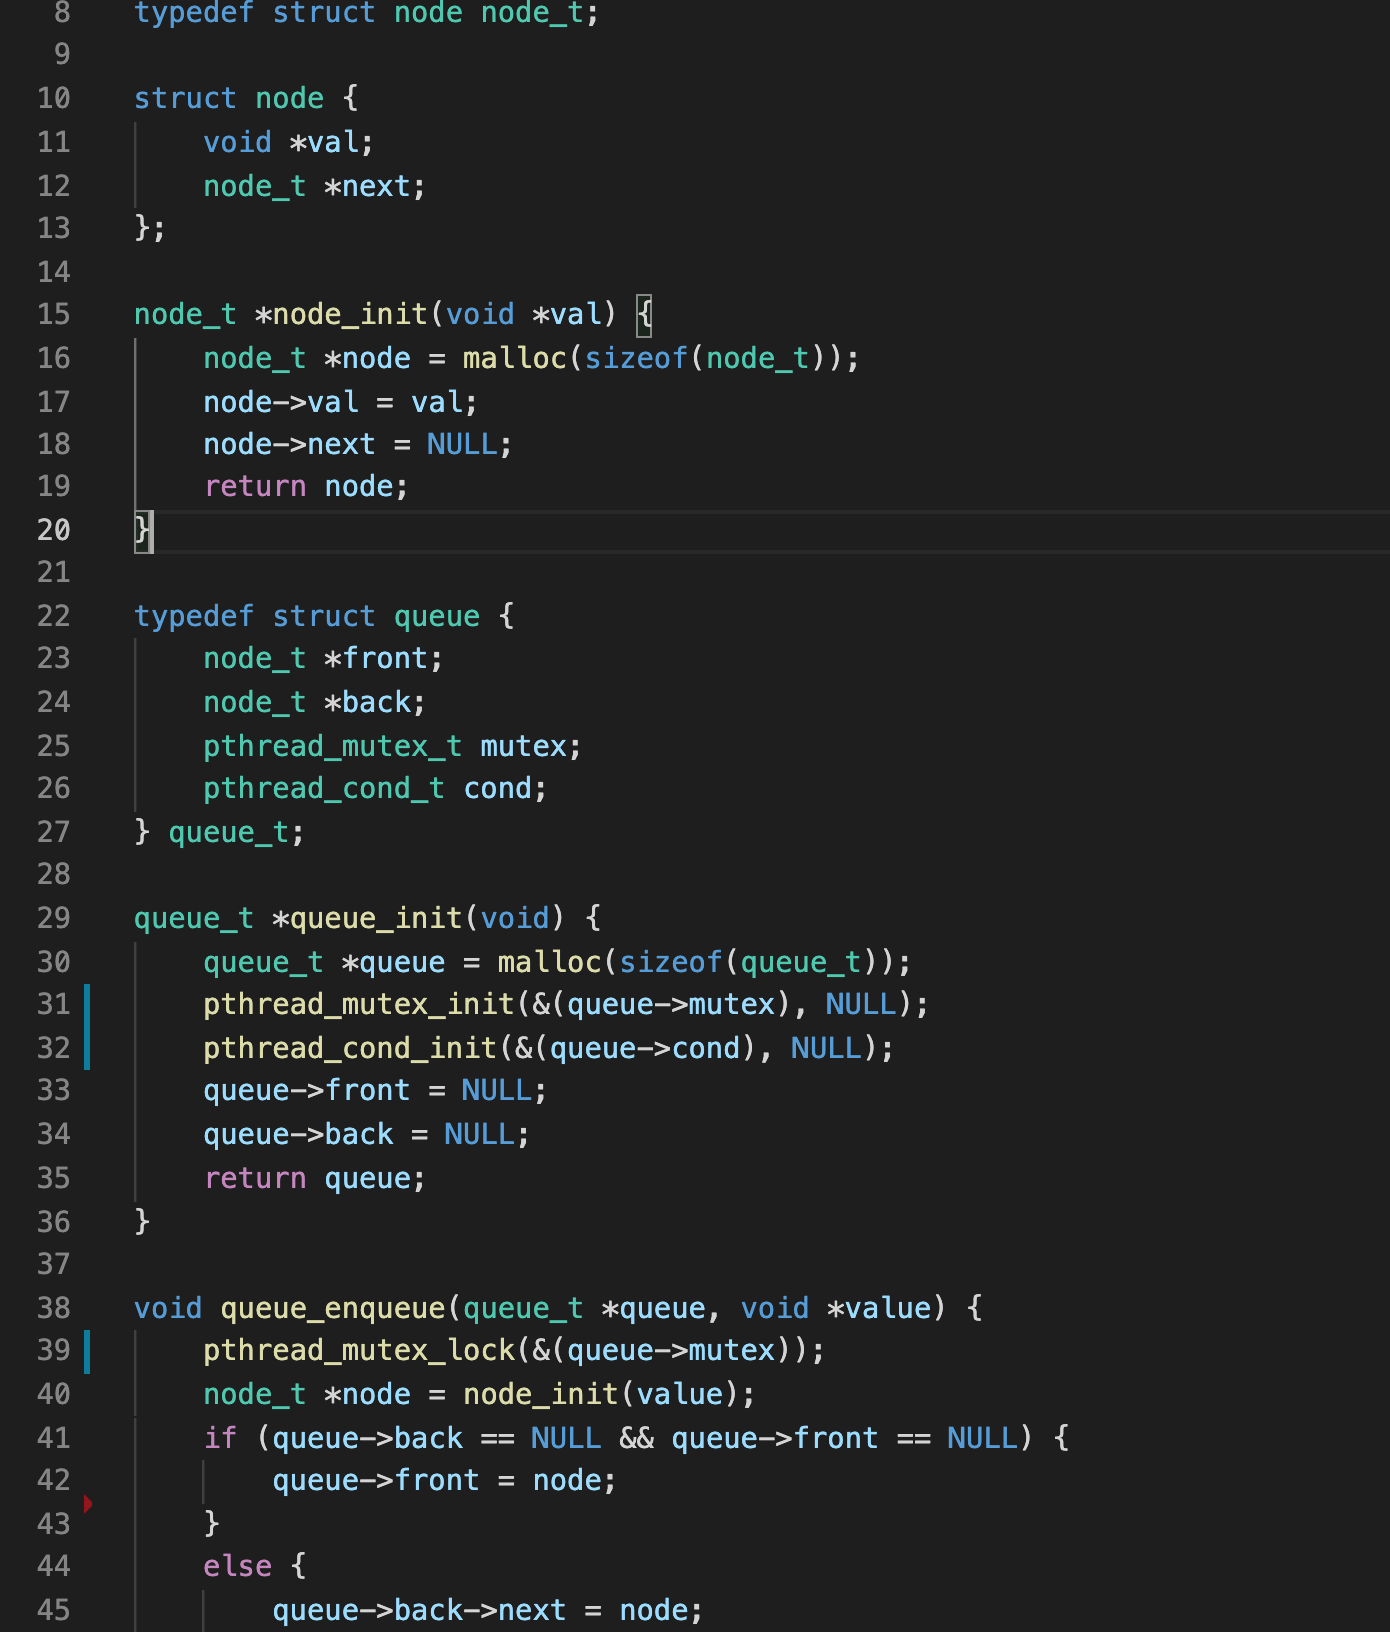Click the pthread_mutex_init function call

pyautogui.click(x=358, y=1005)
